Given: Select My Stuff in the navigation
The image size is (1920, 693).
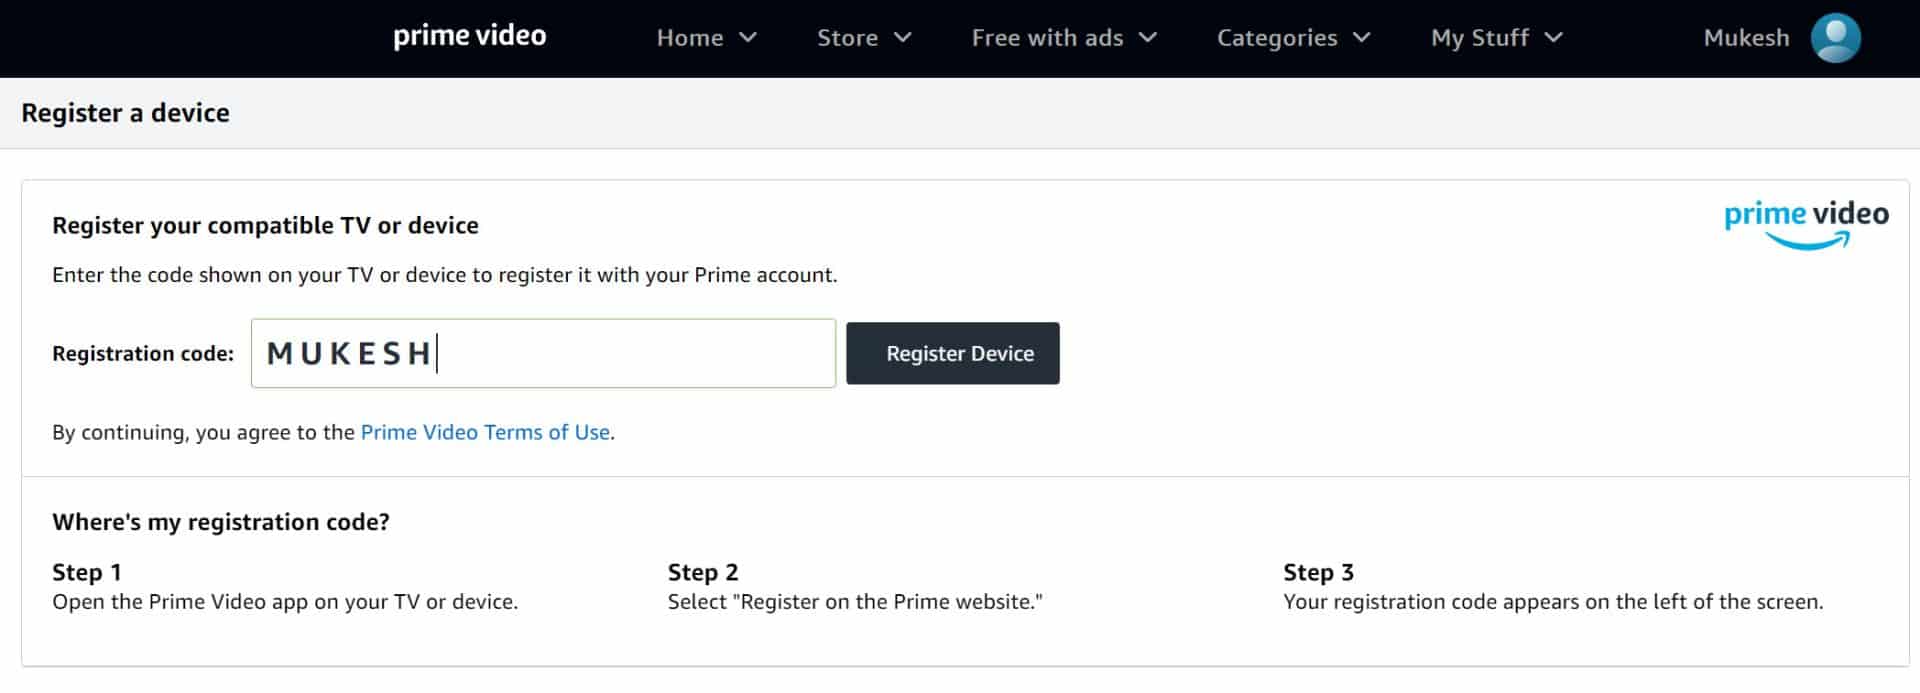Looking at the screenshot, I should tap(1479, 37).
